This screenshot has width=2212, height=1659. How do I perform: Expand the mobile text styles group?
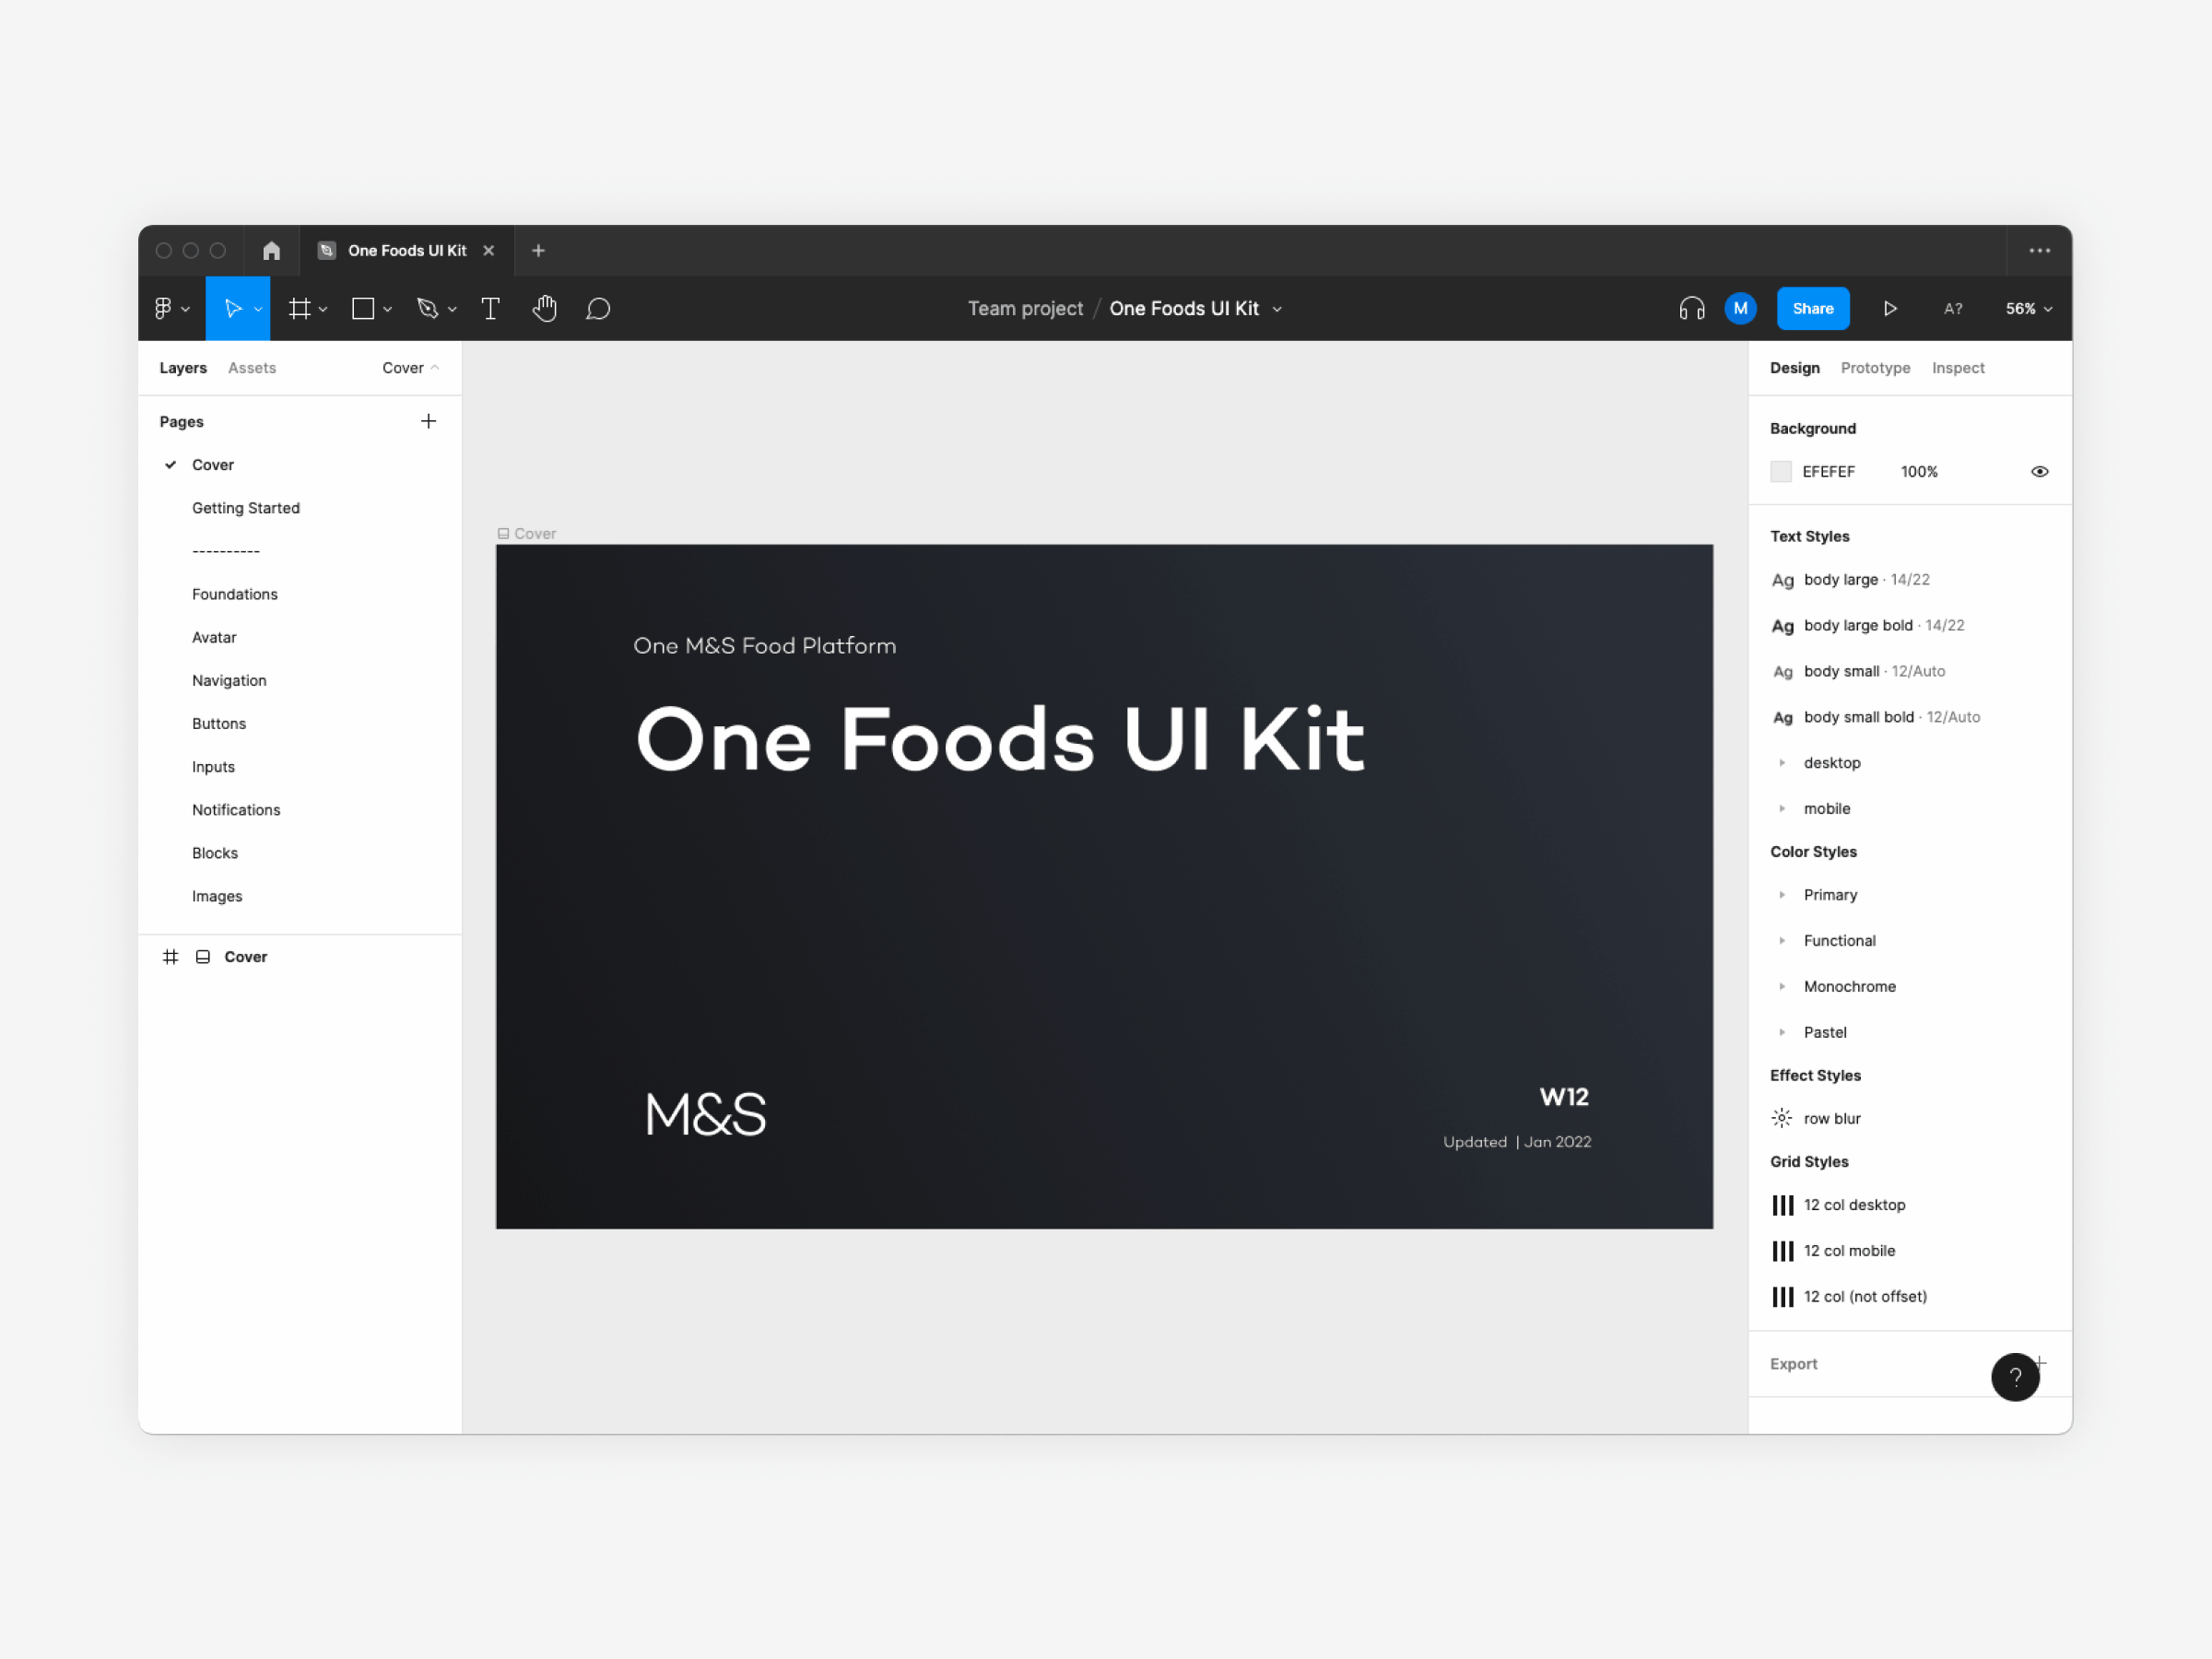click(1781, 808)
